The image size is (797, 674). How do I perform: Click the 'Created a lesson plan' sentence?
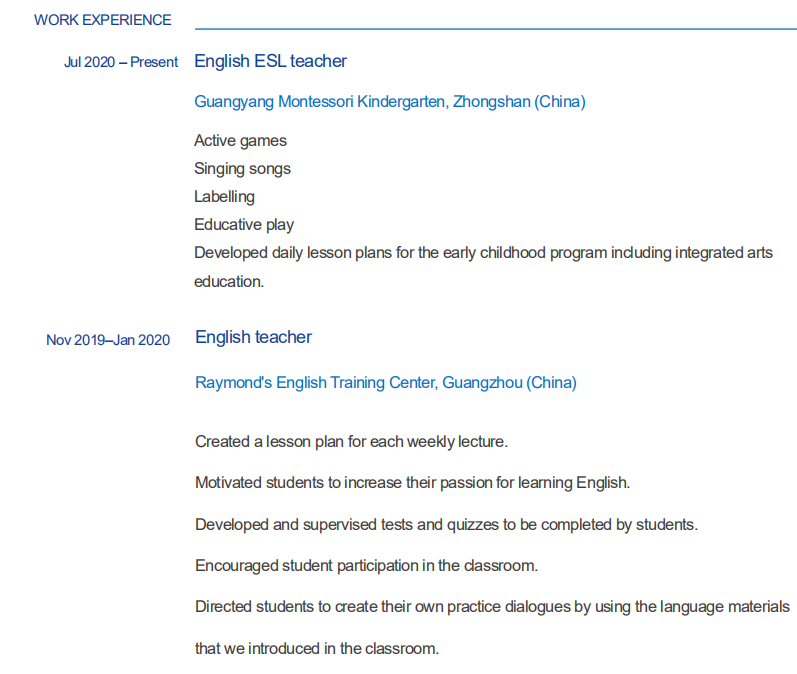(x=351, y=441)
